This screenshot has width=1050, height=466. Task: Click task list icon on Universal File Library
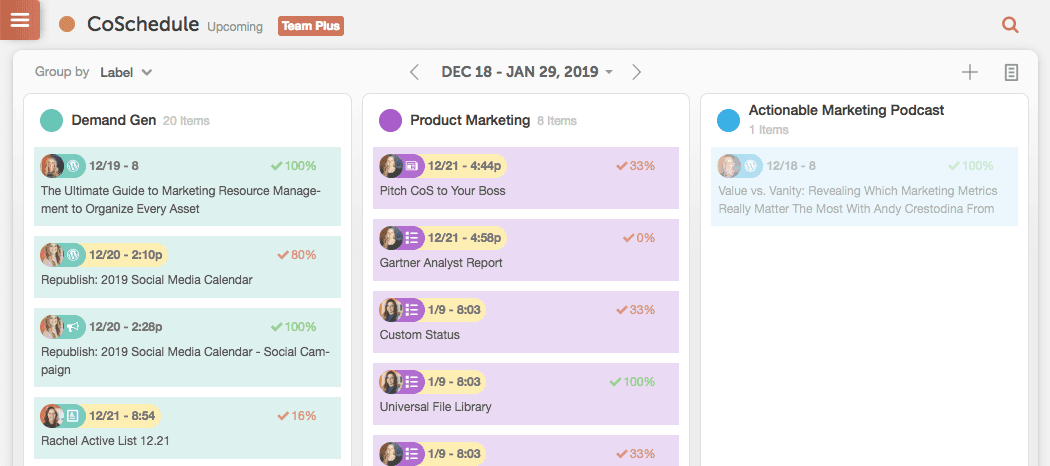pyautogui.click(x=412, y=382)
